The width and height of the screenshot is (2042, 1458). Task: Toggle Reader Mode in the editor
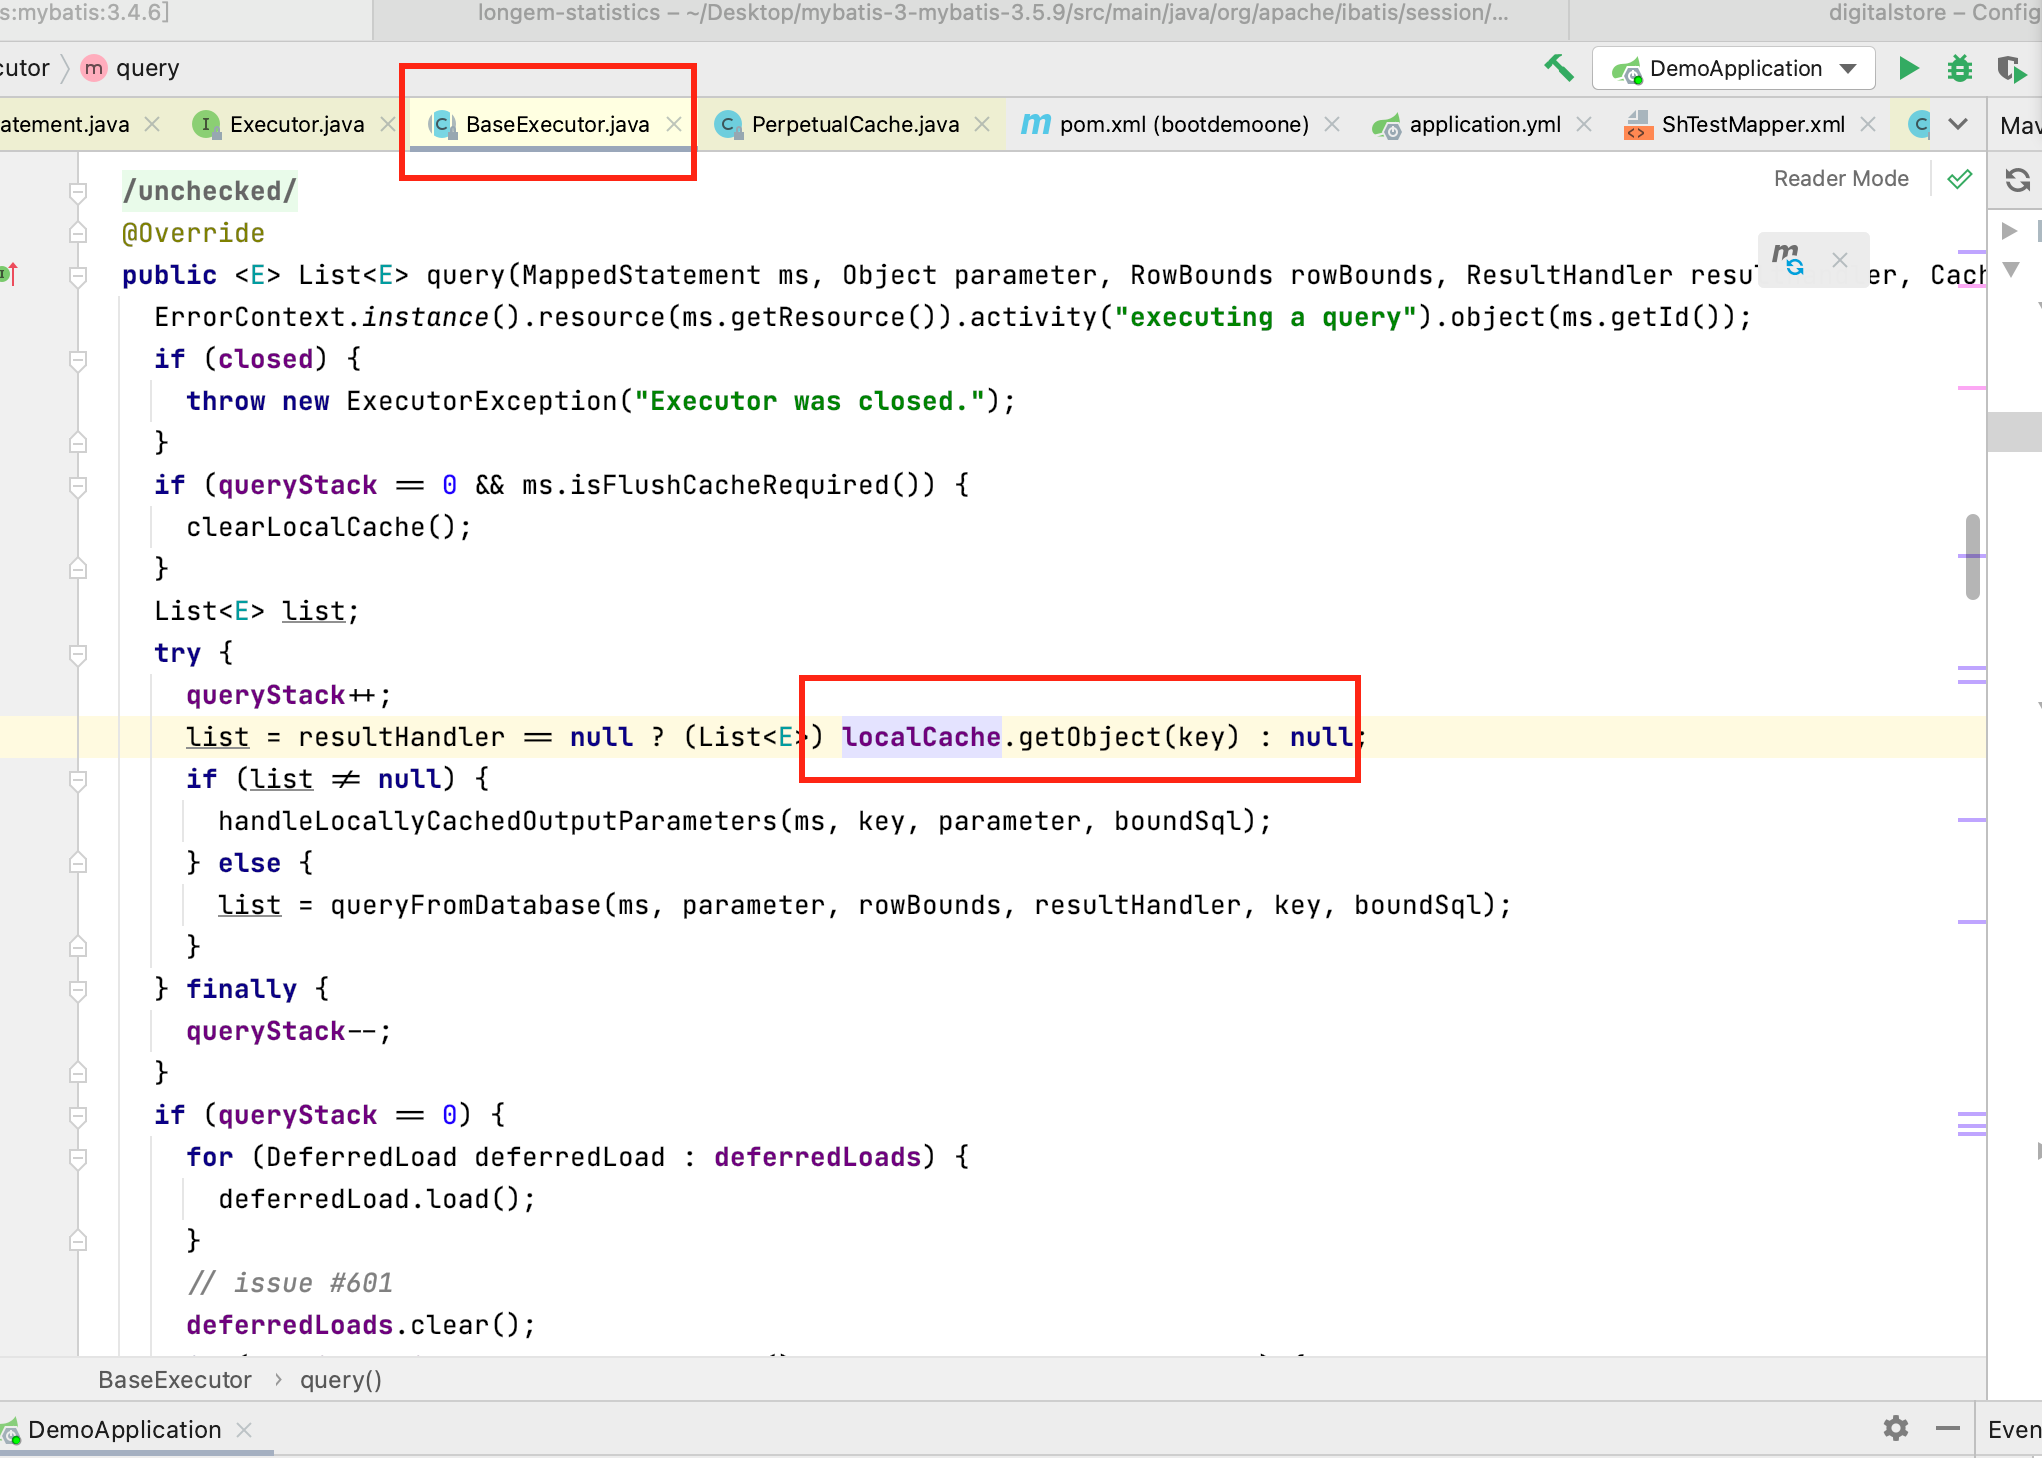(x=1840, y=179)
